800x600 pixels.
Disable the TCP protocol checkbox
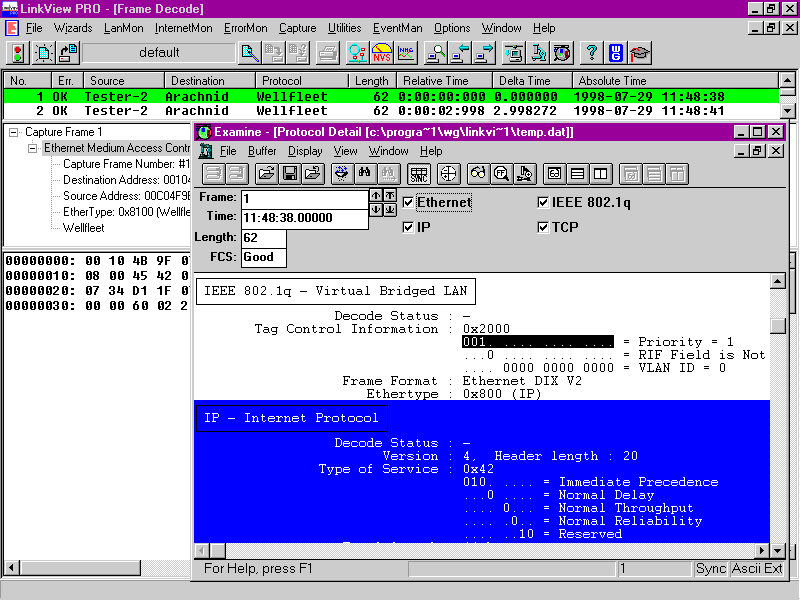pyautogui.click(x=543, y=228)
